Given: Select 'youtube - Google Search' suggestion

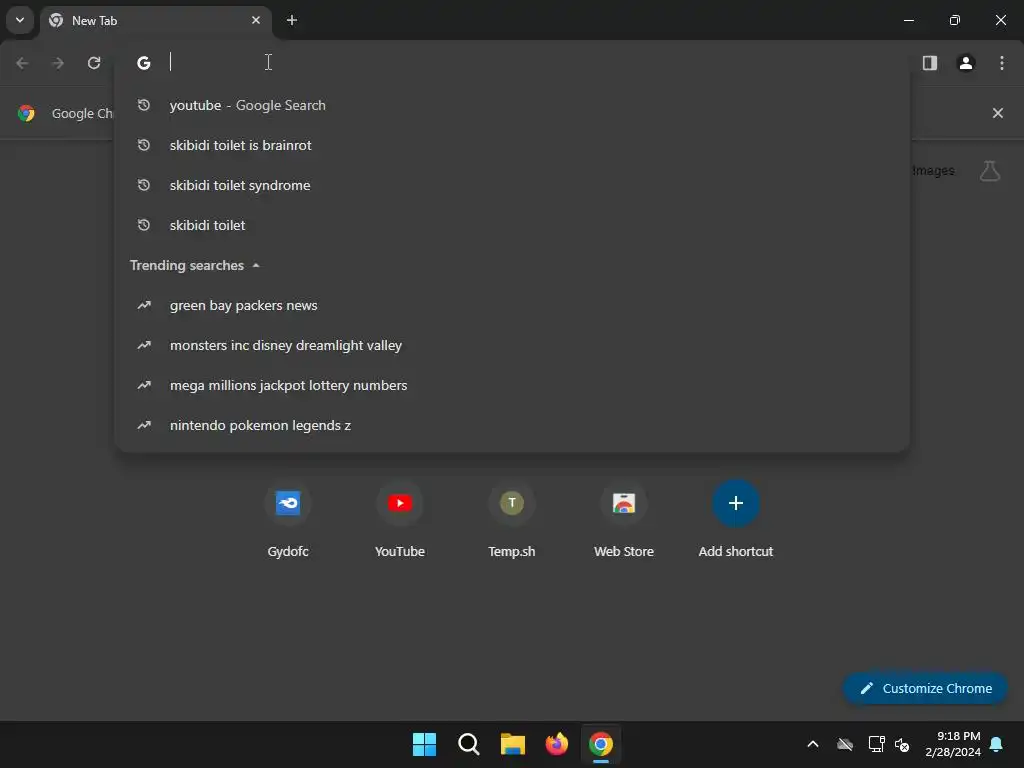Looking at the screenshot, I should tap(512, 105).
